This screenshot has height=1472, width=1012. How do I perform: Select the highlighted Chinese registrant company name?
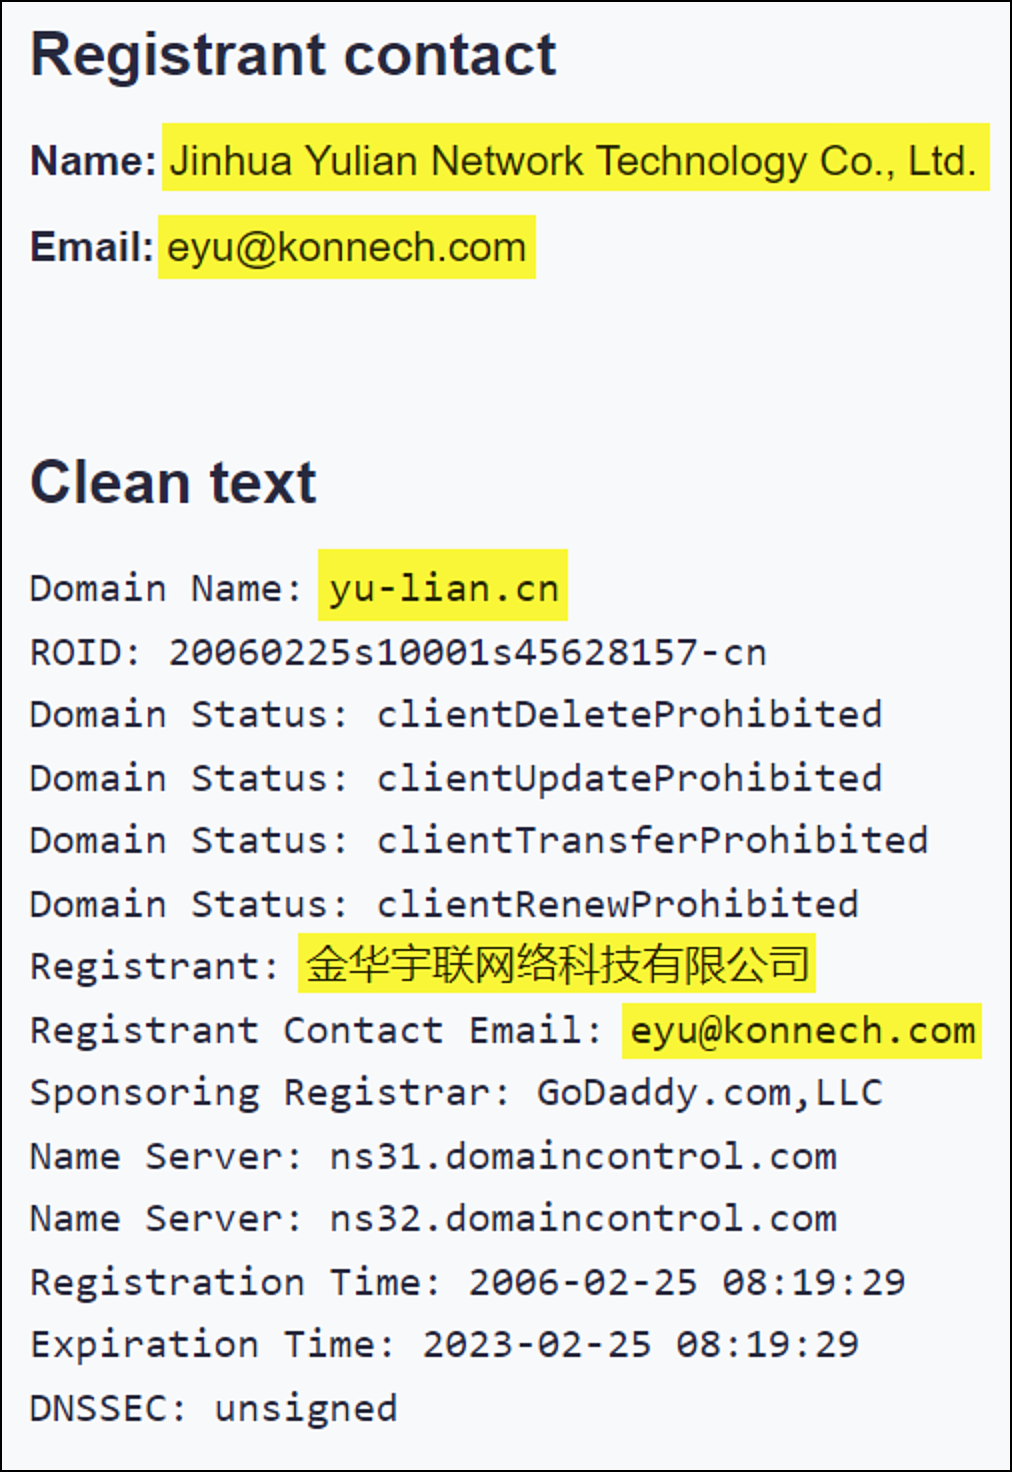(x=557, y=964)
